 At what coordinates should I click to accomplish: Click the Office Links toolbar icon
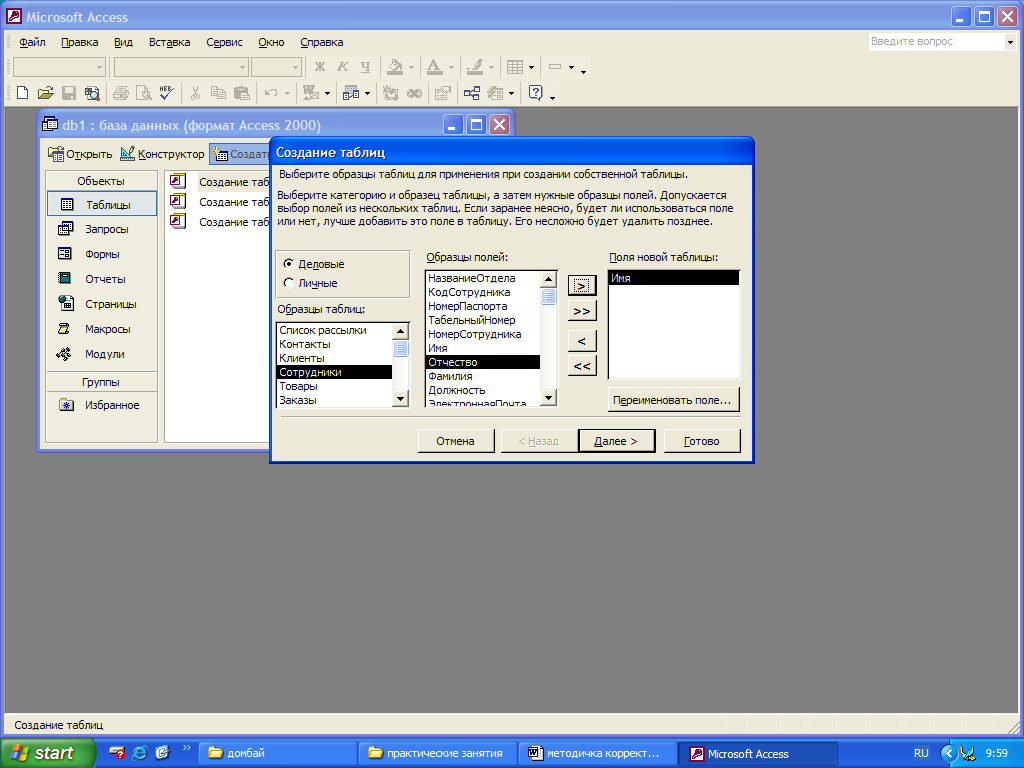pos(311,93)
